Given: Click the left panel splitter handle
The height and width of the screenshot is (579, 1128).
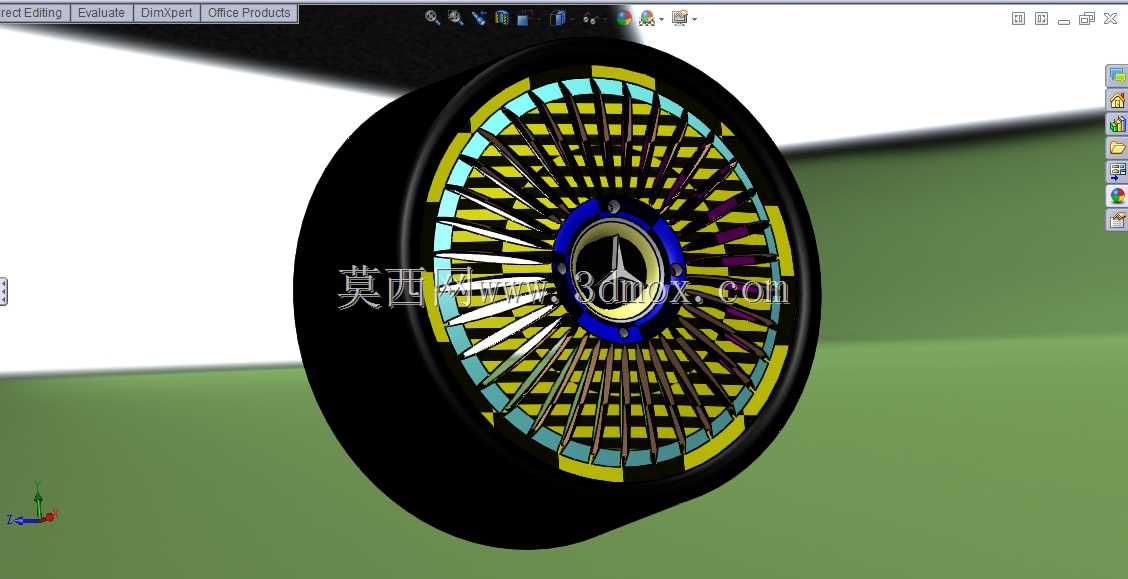Looking at the screenshot, I should 3,291.
